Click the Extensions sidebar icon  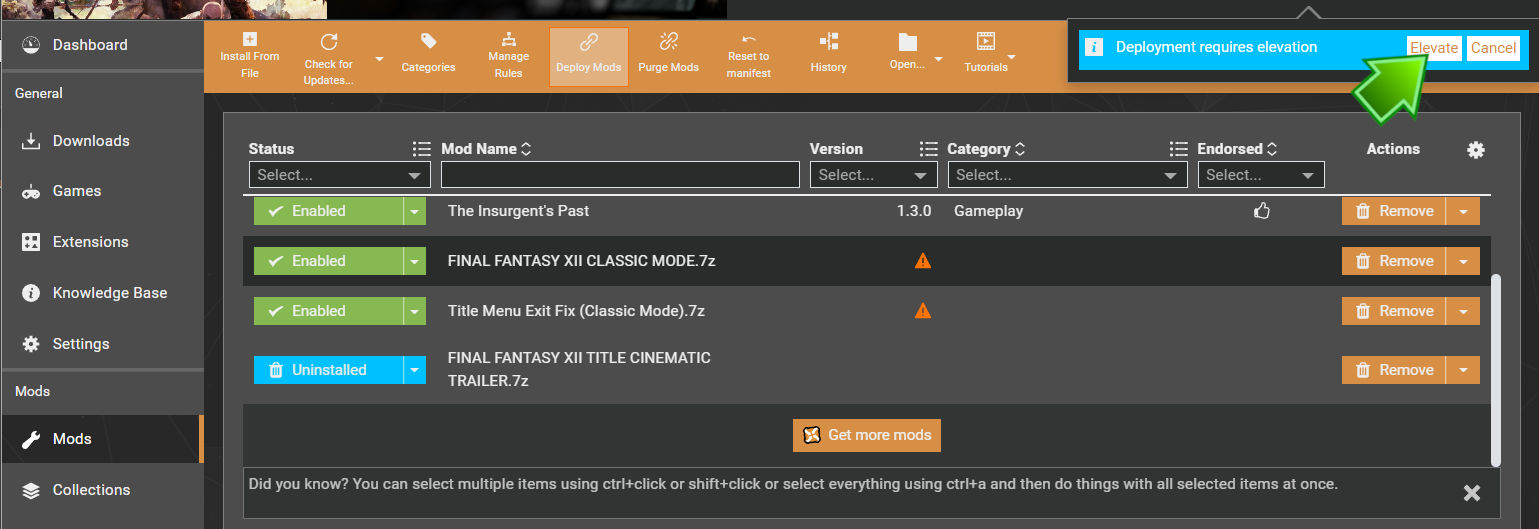pos(31,242)
